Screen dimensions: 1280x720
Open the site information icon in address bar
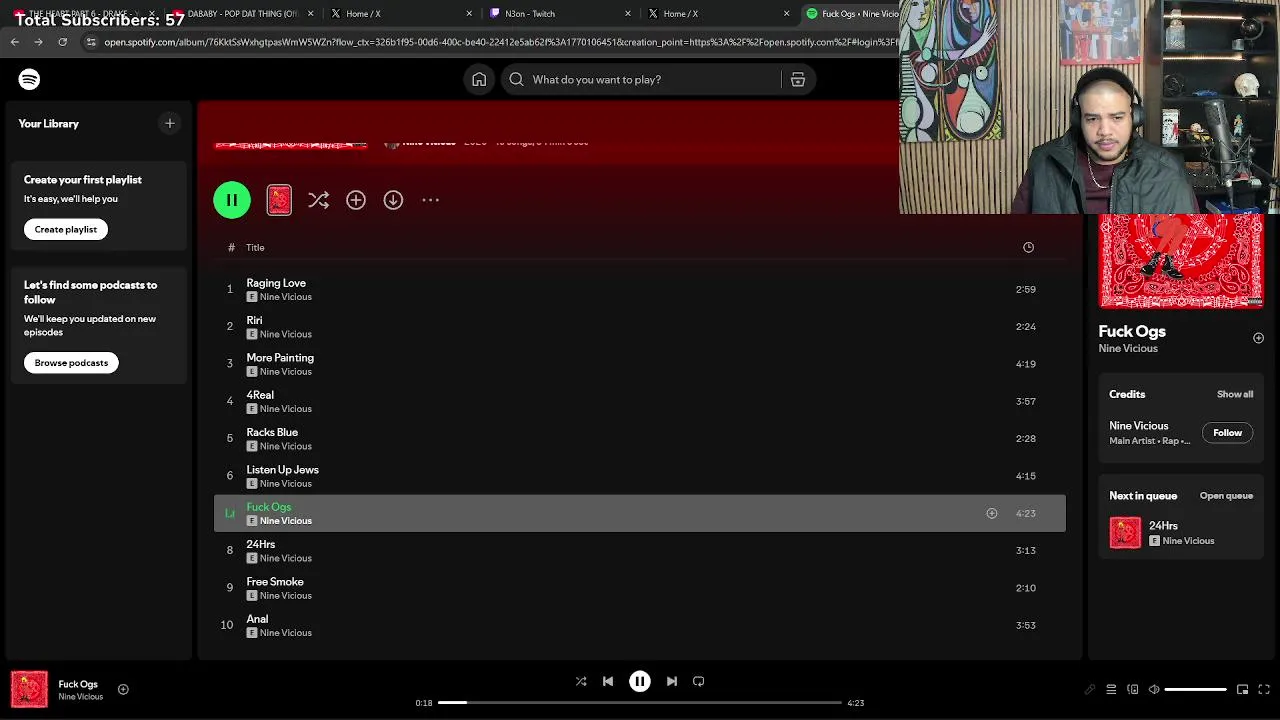(91, 42)
